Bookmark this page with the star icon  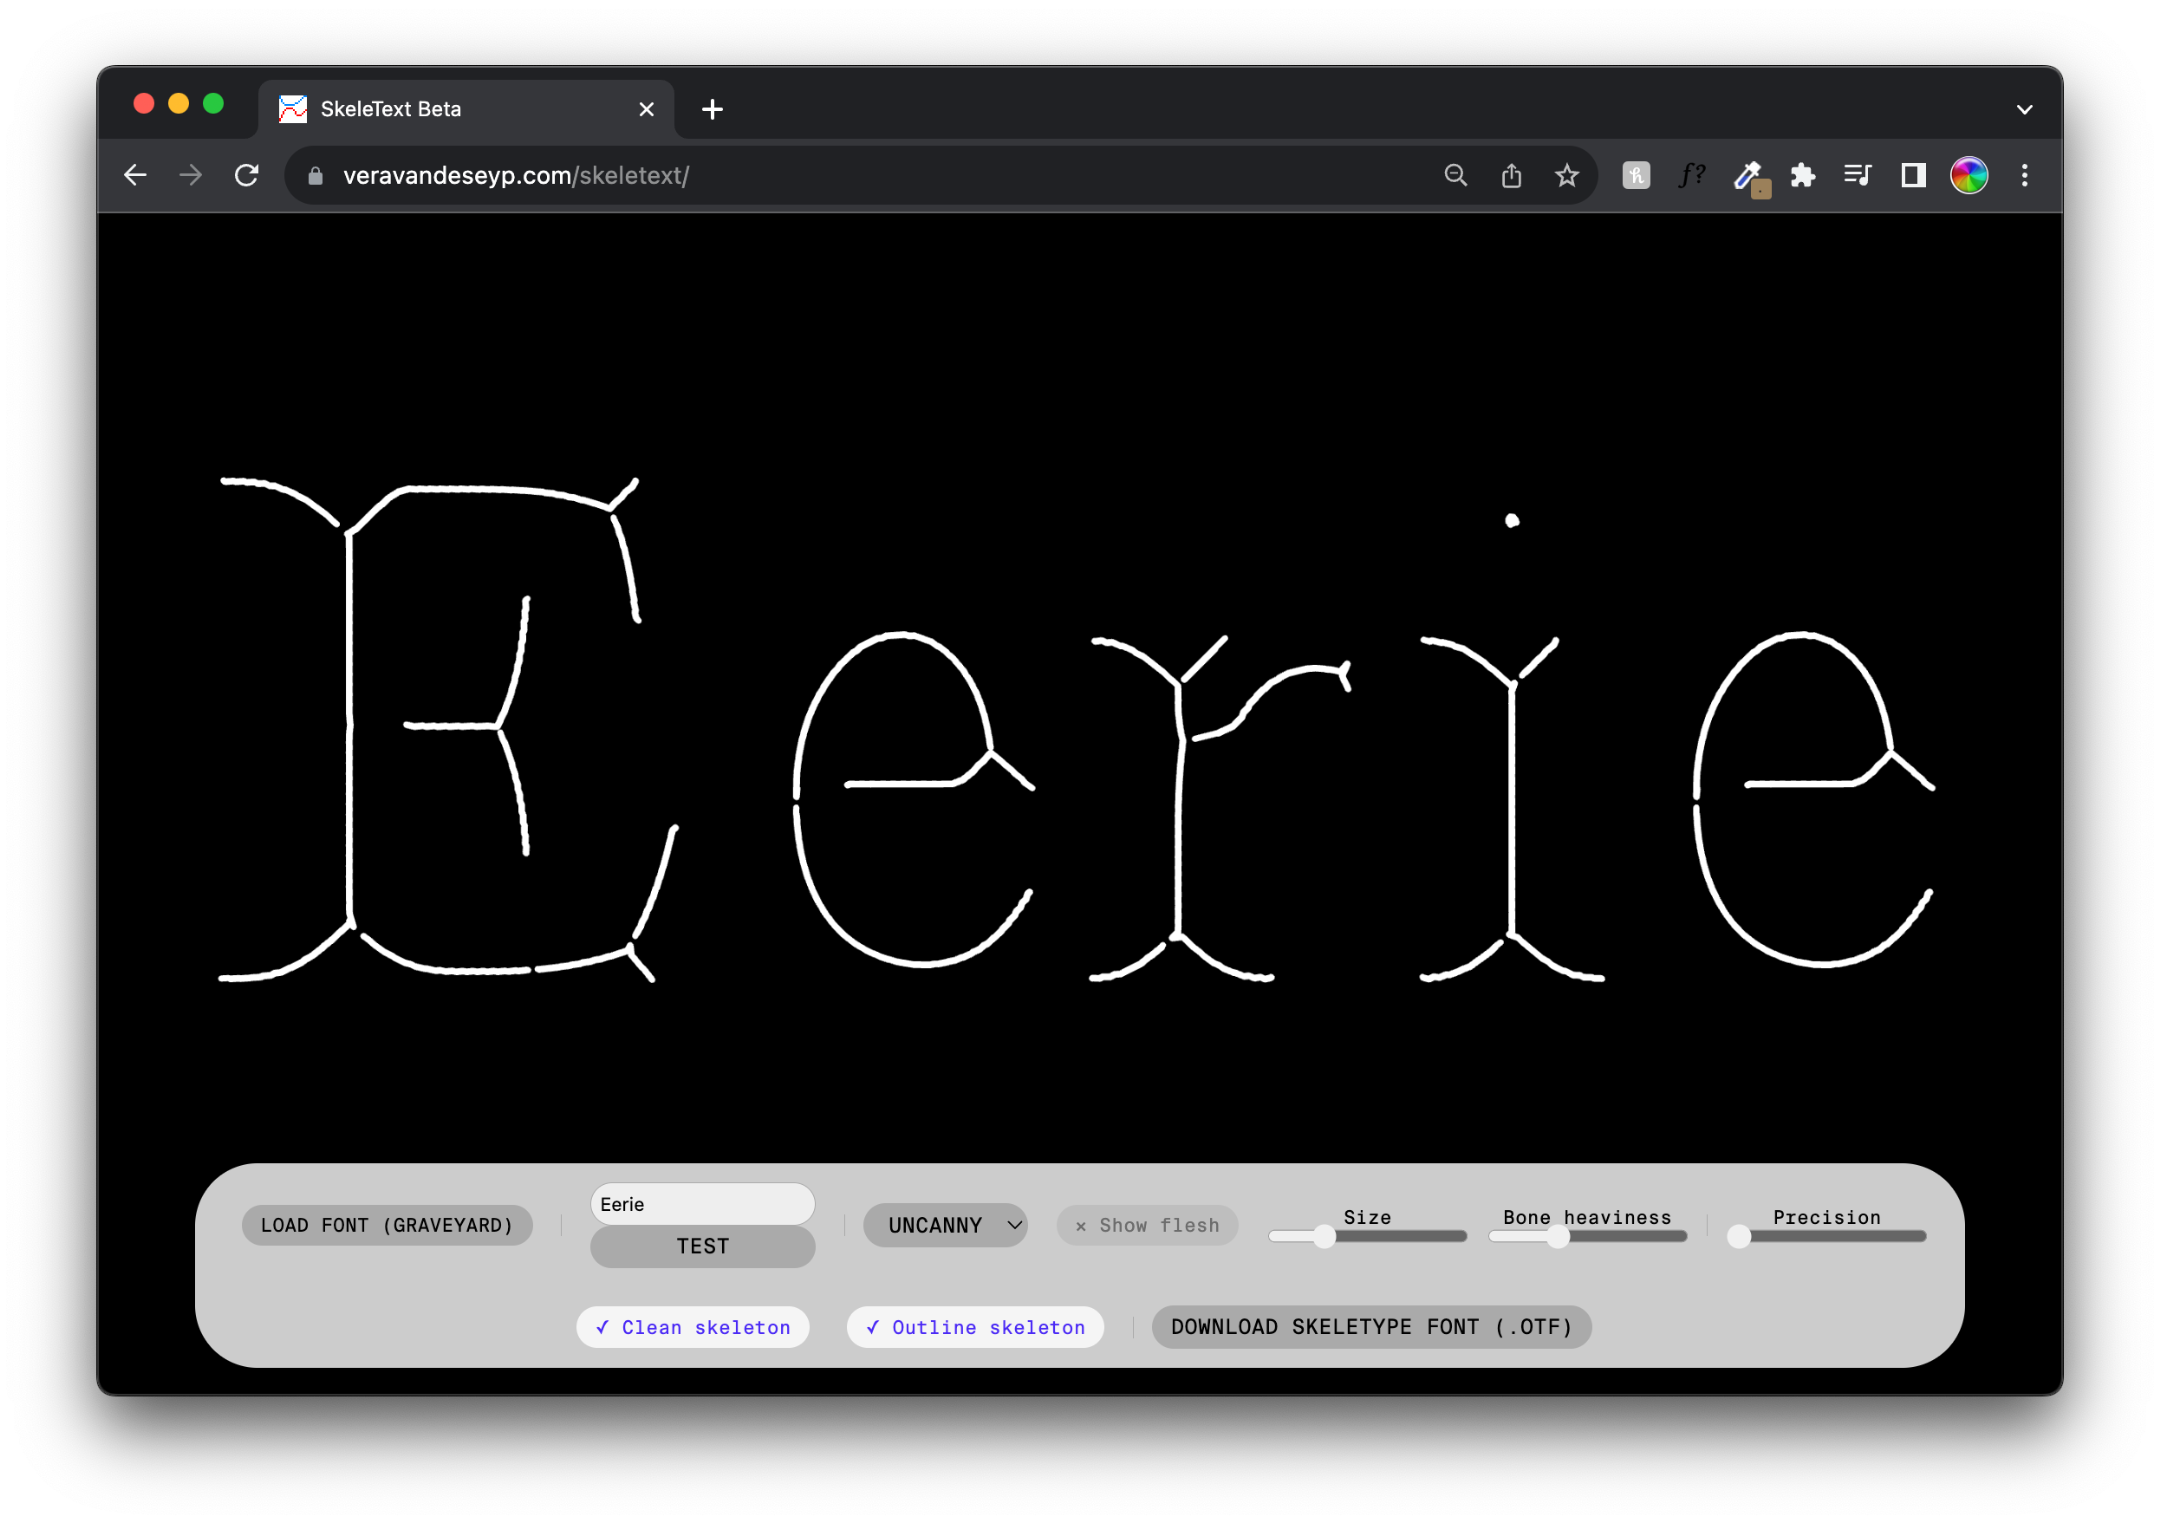tap(1566, 176)
